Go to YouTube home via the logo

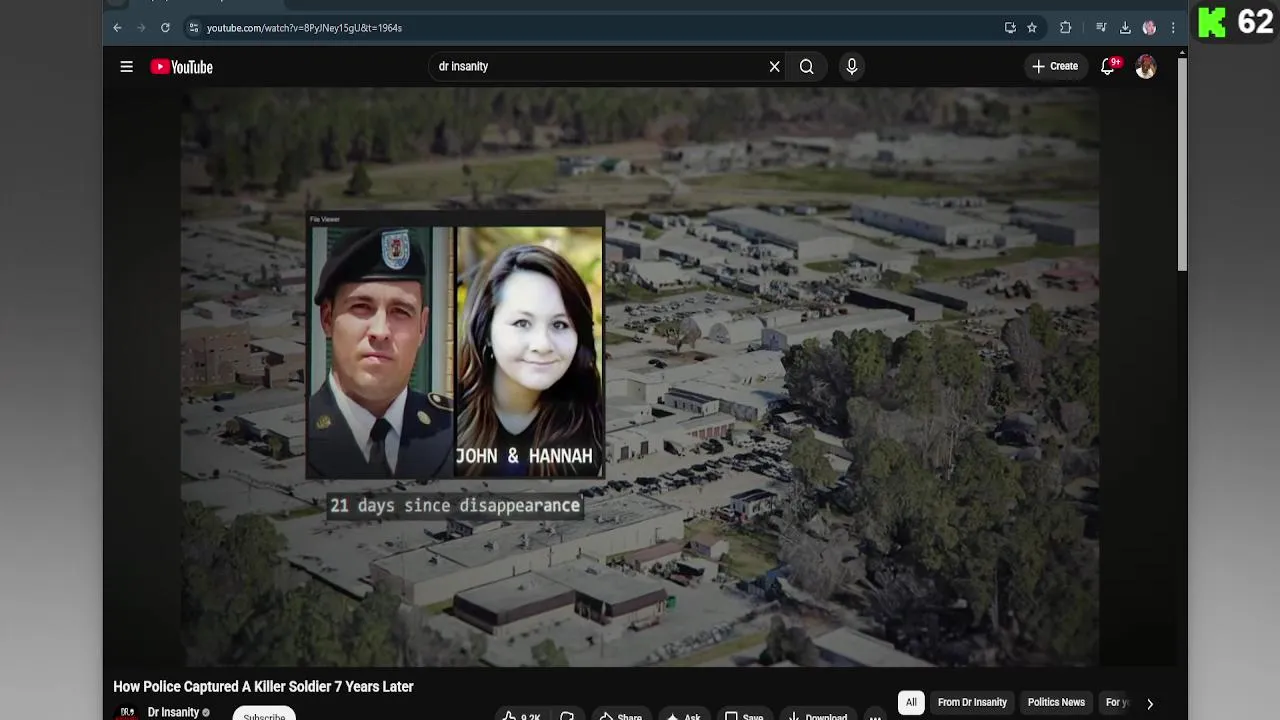[x=182, y=67]
